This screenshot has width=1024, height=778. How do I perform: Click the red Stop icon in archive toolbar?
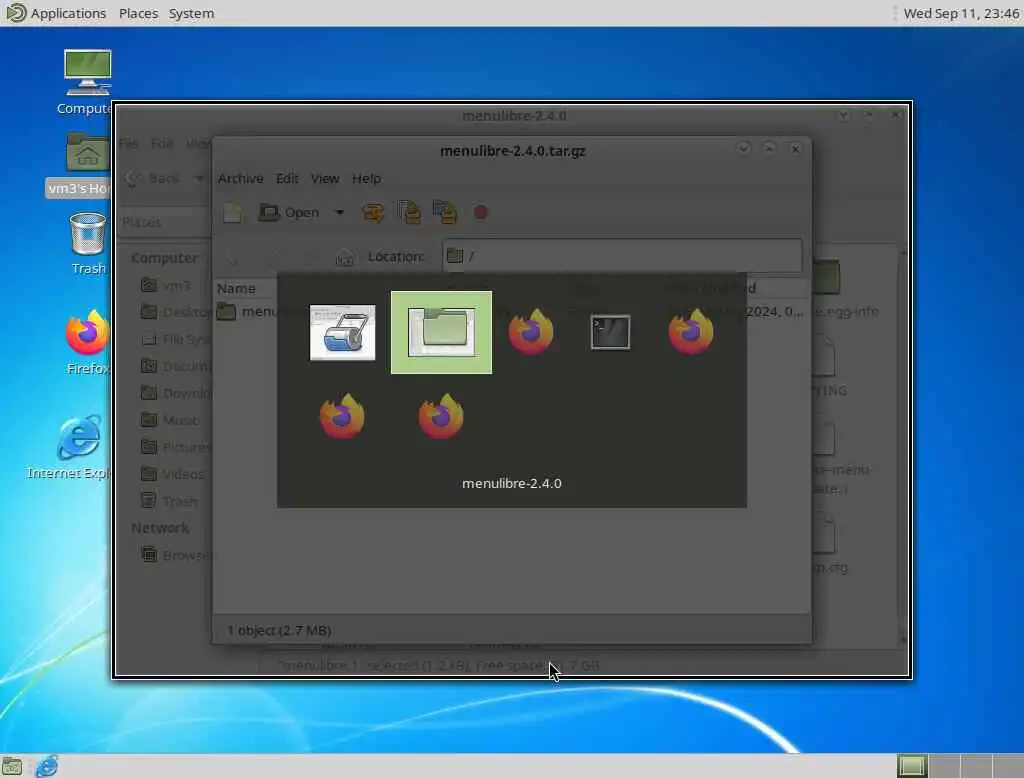(x=481, y=212)
